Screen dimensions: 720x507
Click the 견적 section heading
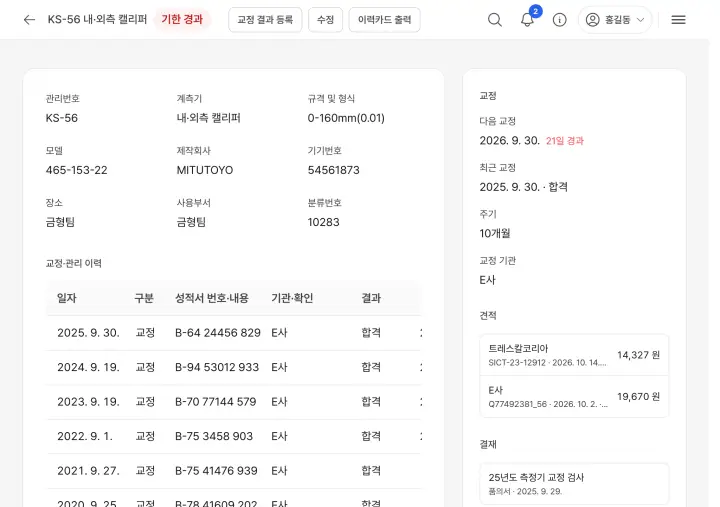(488, 315)
